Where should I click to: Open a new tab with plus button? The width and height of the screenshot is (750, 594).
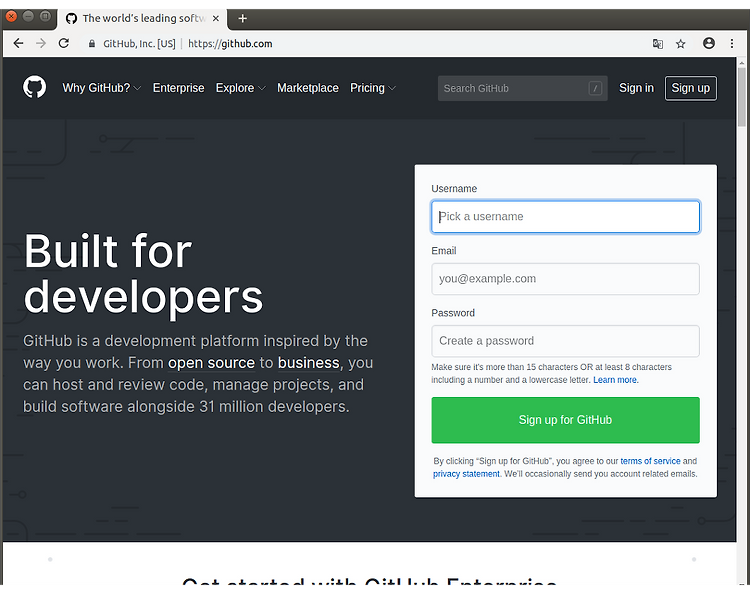point(243,18)
